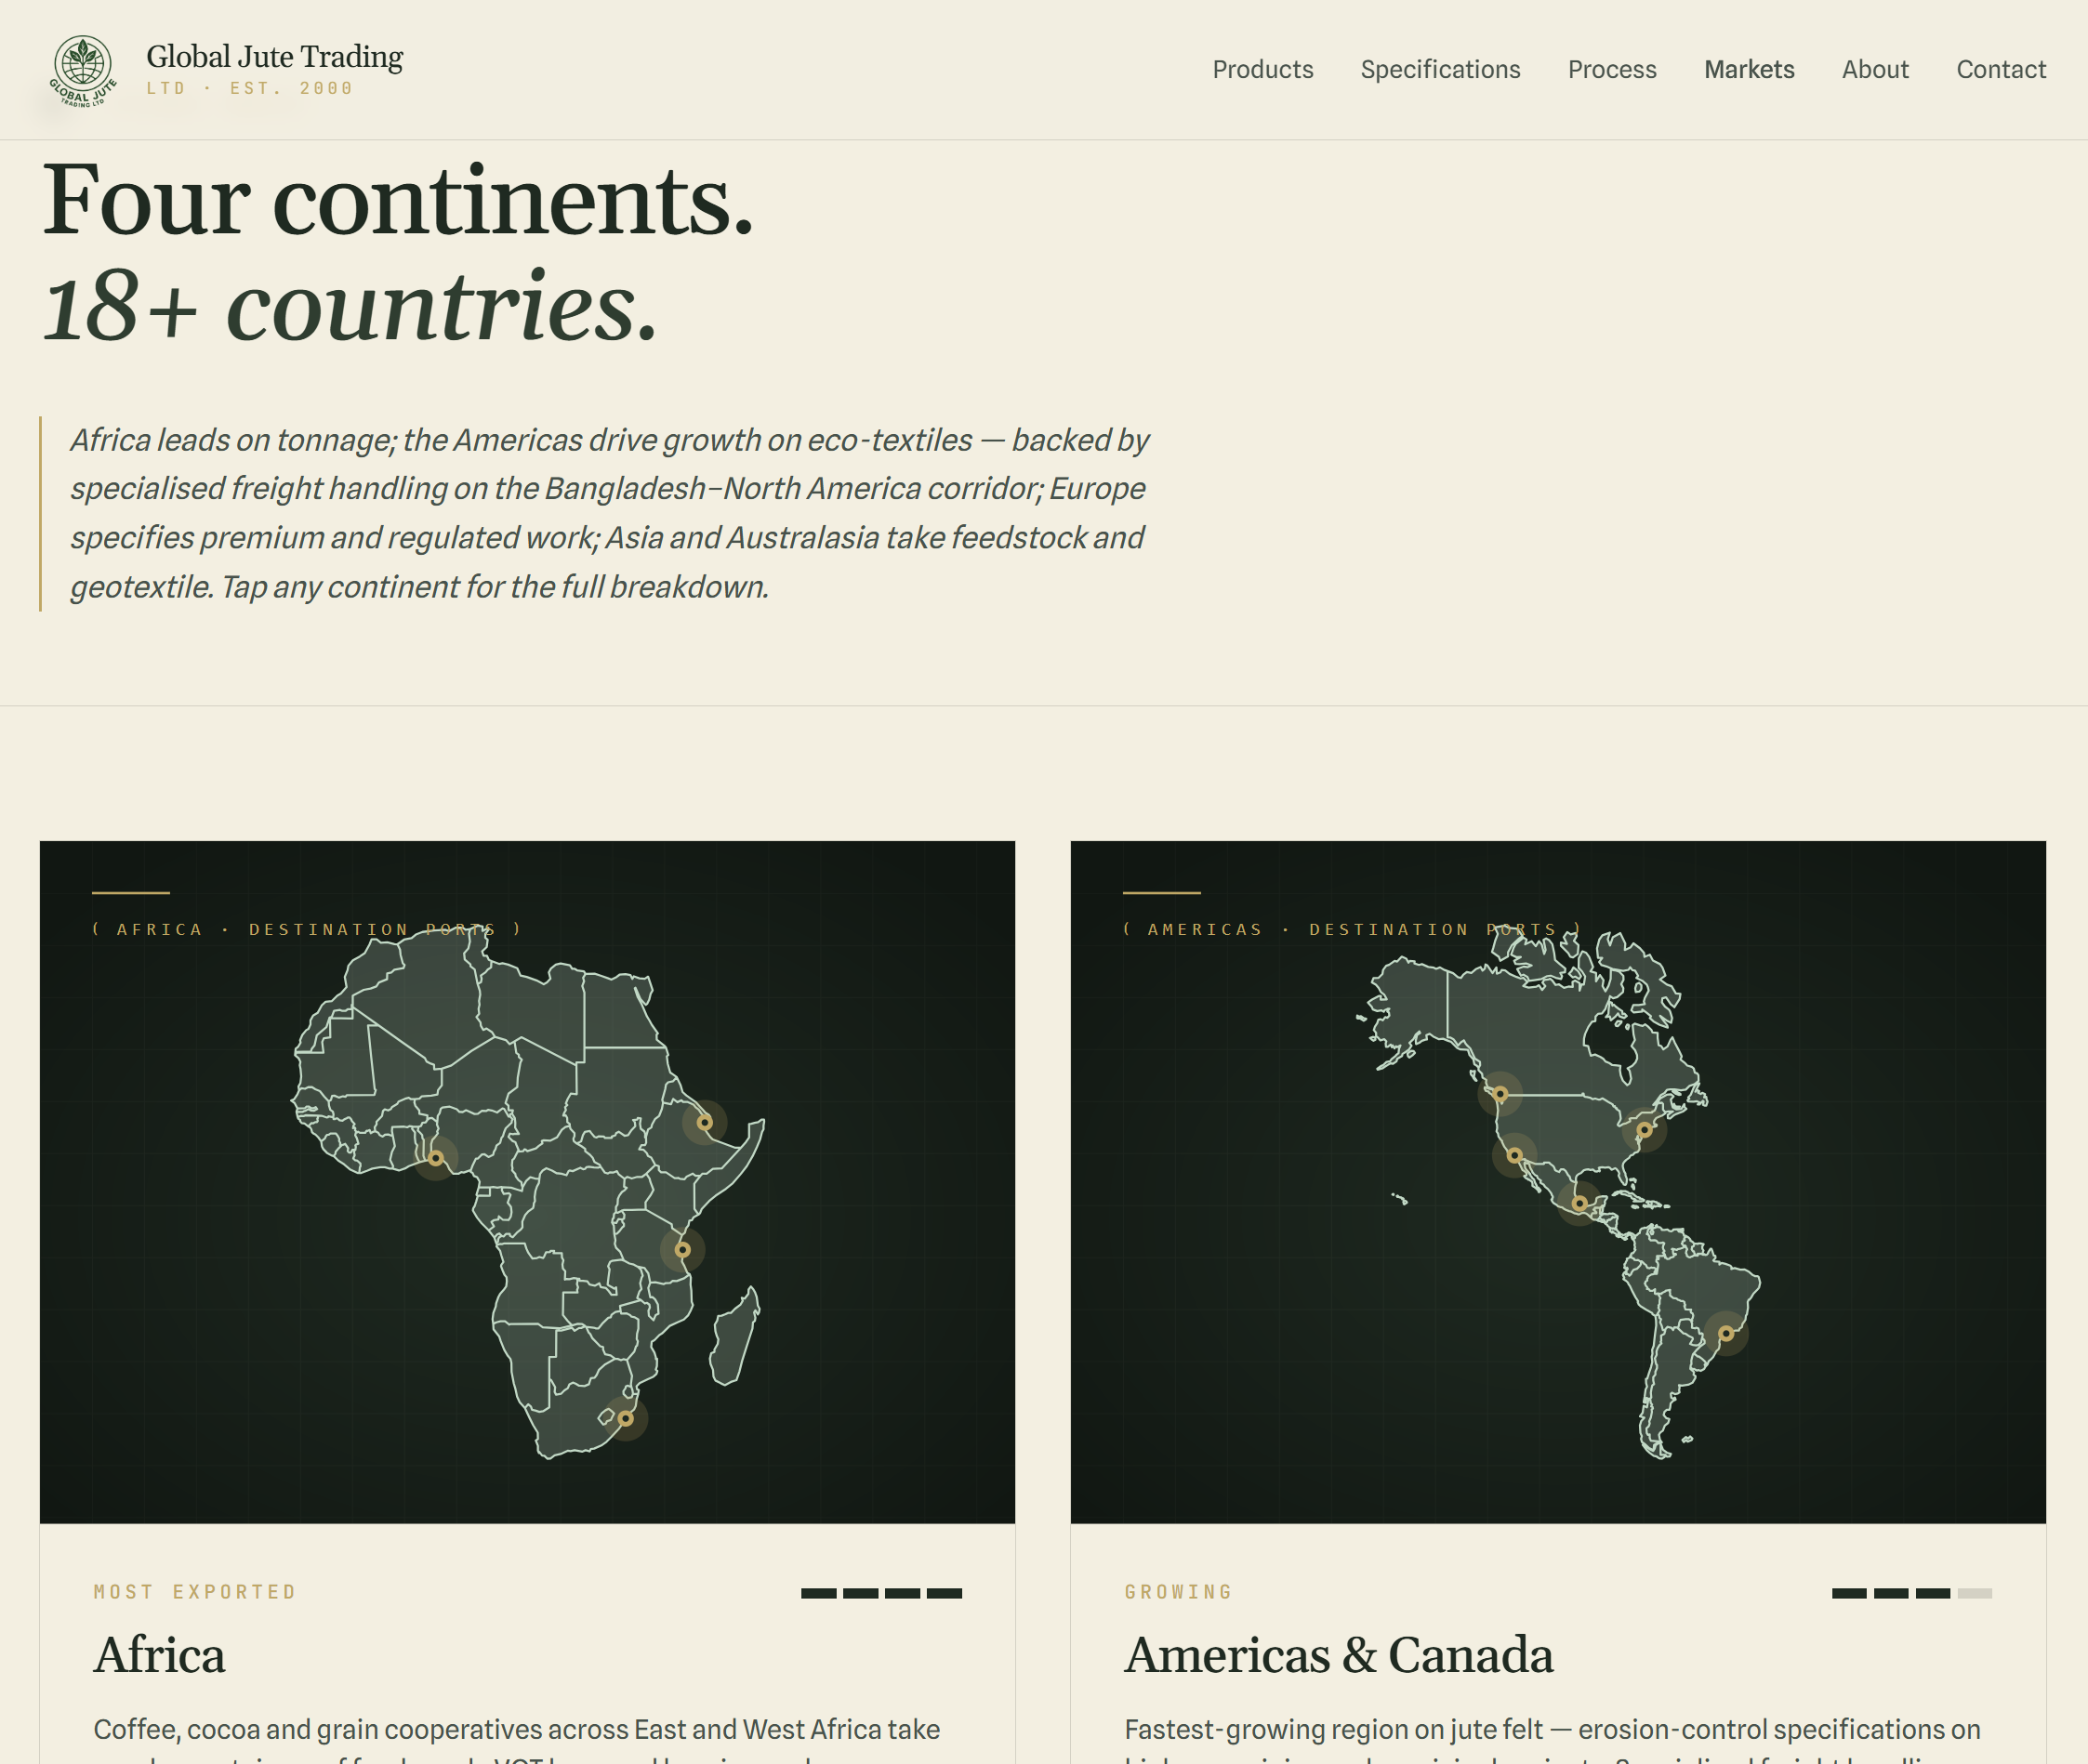The image size is (2088, 1764).
Task: Select the Pacific Northwest port marker
Action: [x=1500, y=1094]
